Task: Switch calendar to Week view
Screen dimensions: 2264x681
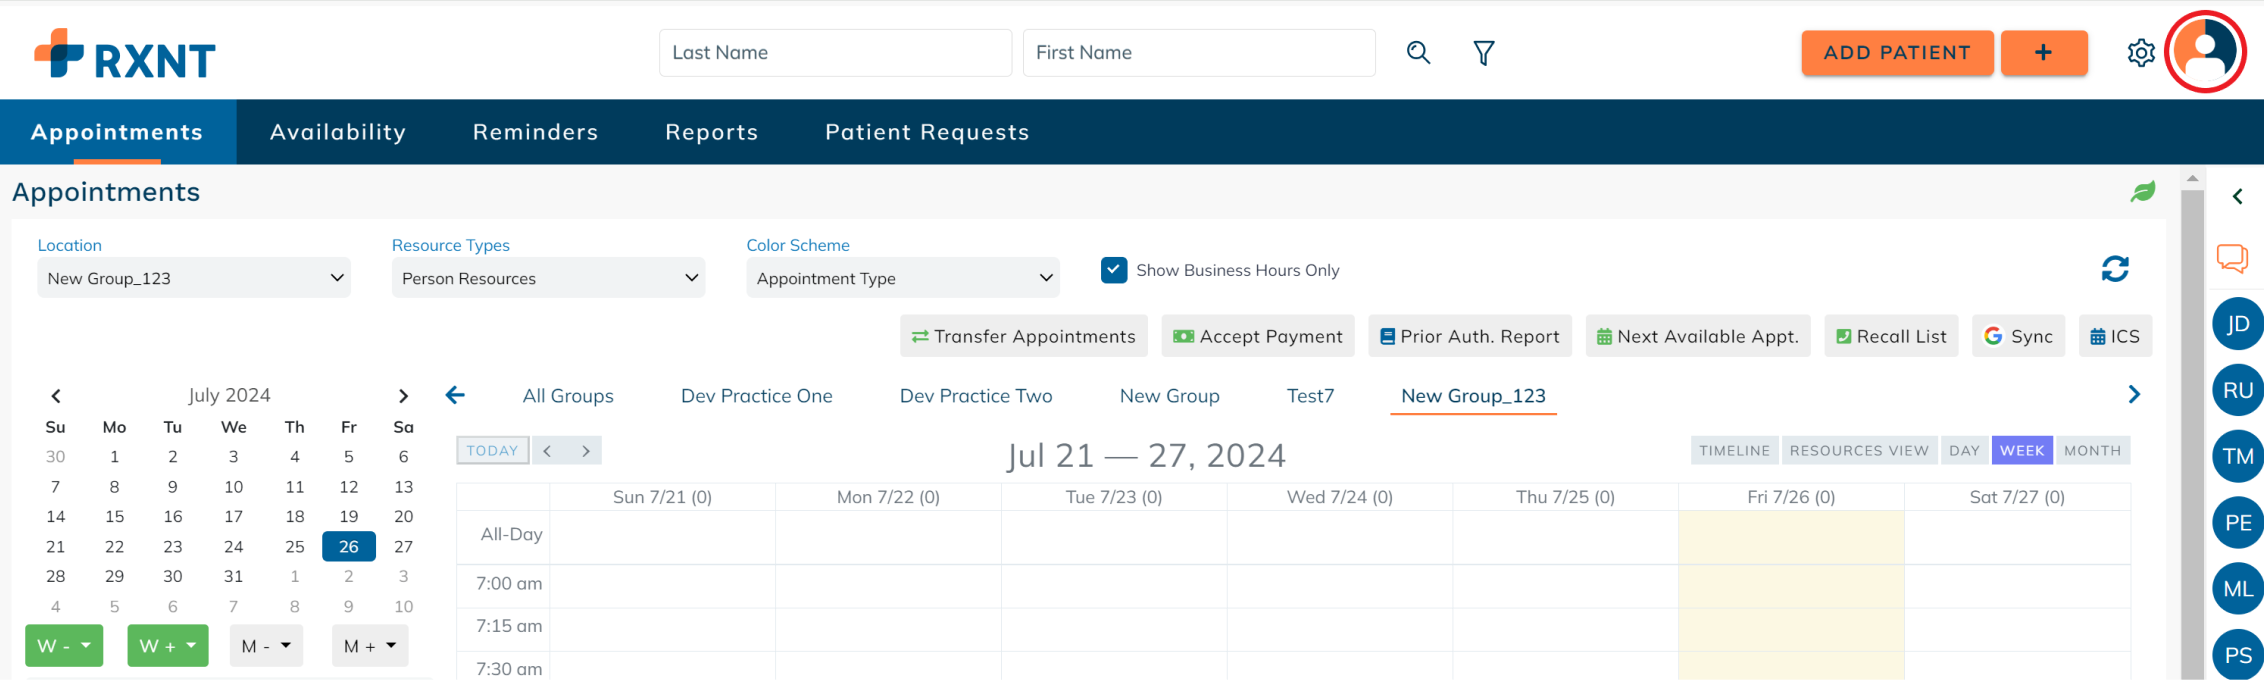Action: coord(2022,450)
